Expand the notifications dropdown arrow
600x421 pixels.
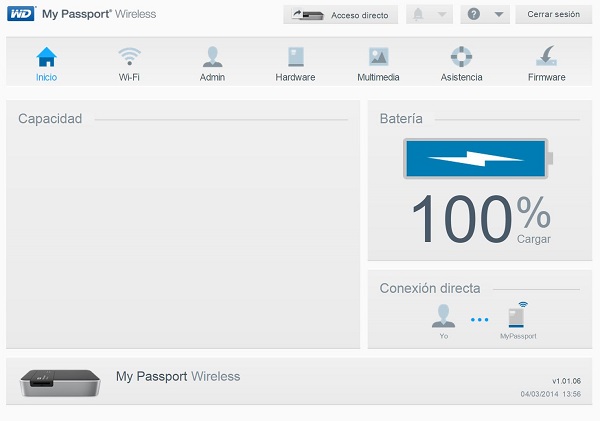(x=442, y=15)
